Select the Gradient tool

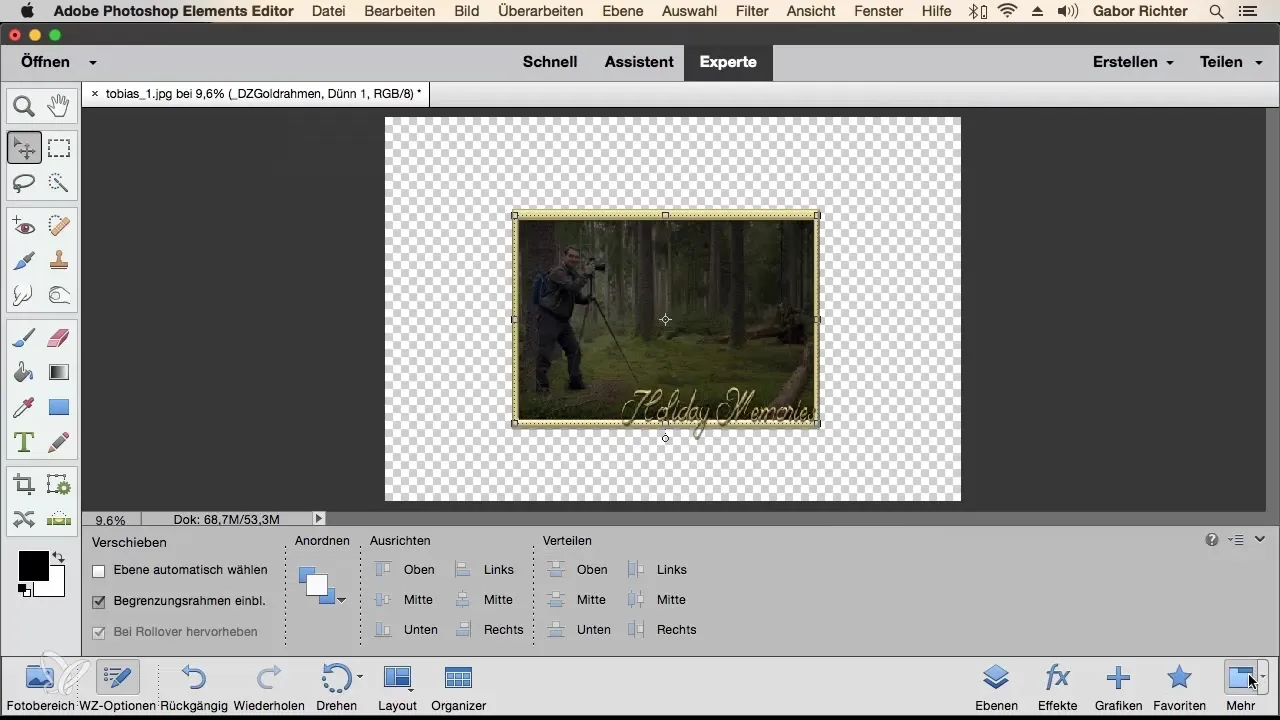pos(59,373)
